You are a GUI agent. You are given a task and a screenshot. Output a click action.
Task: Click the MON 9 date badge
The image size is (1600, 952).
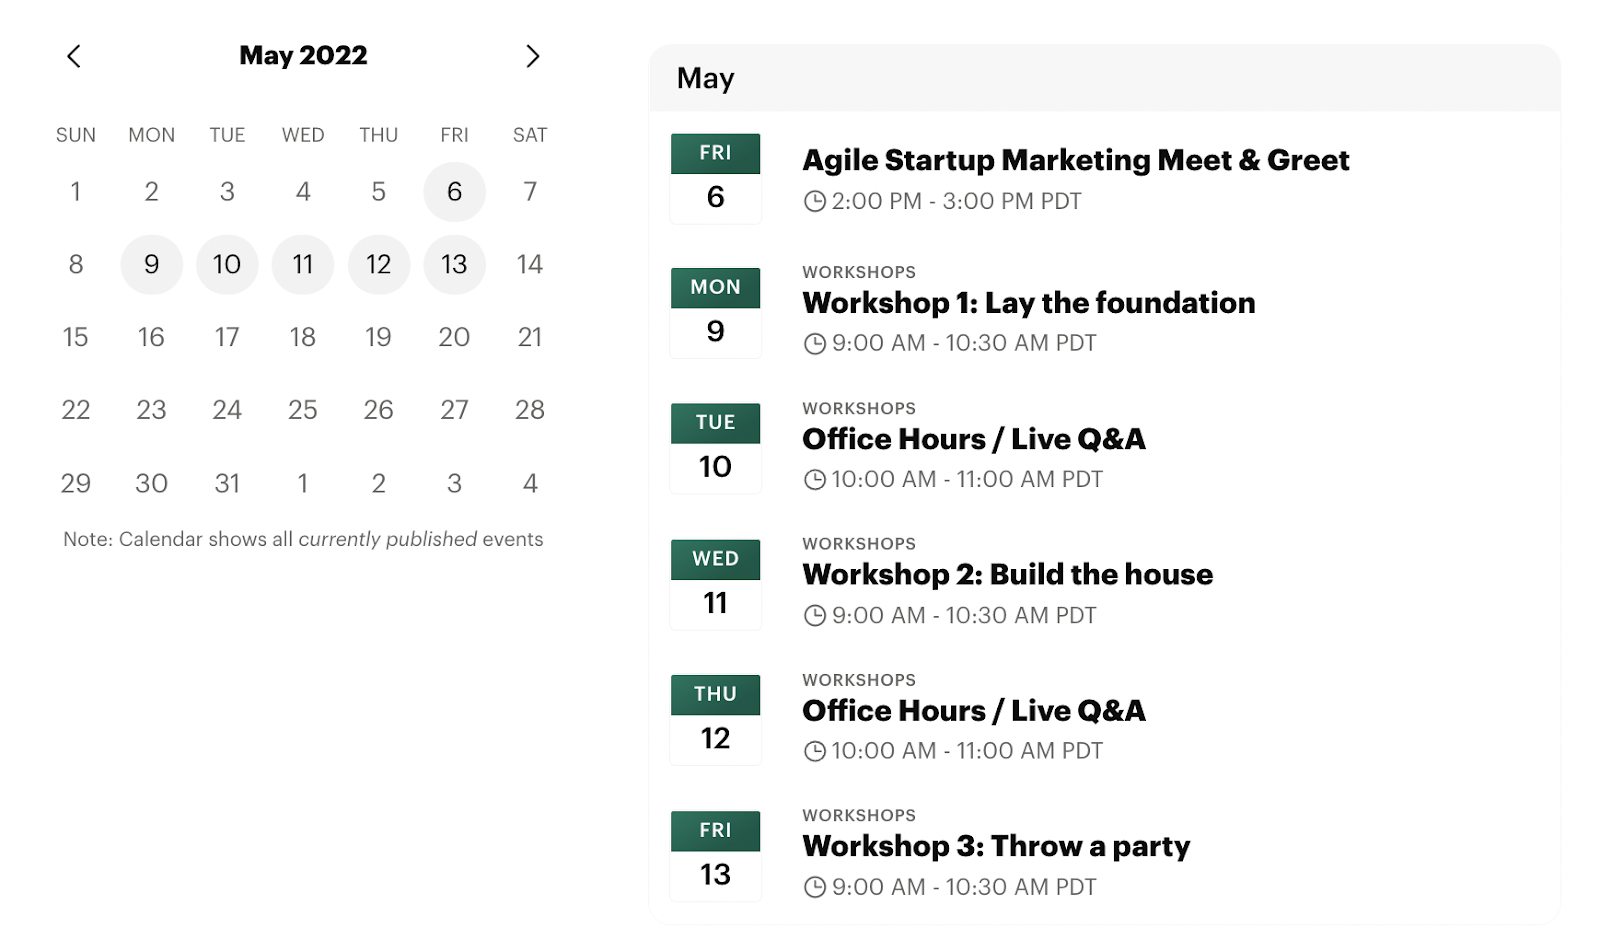[x=715, y=312]
